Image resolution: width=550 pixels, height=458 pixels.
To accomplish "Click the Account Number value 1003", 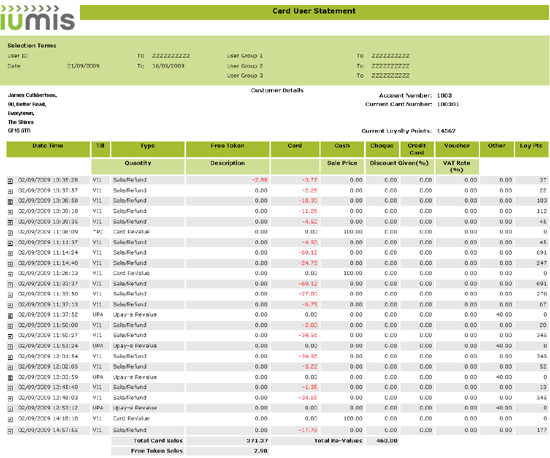I will pos(444,95).
